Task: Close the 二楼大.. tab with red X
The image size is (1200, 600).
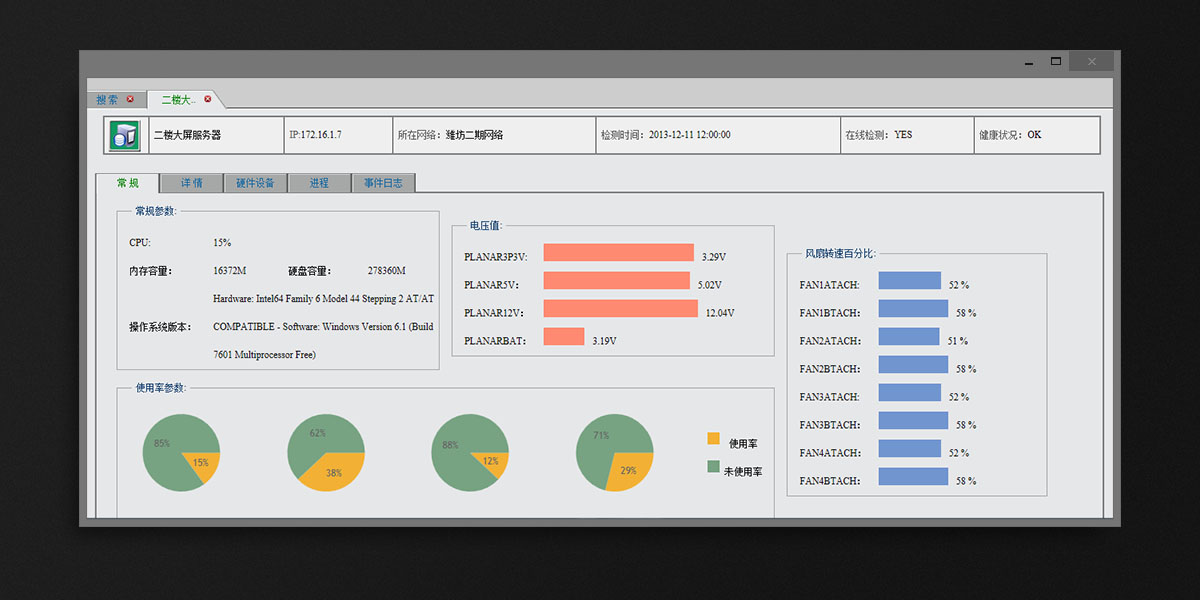Action: pyautogui.click(x=208, y=99)
